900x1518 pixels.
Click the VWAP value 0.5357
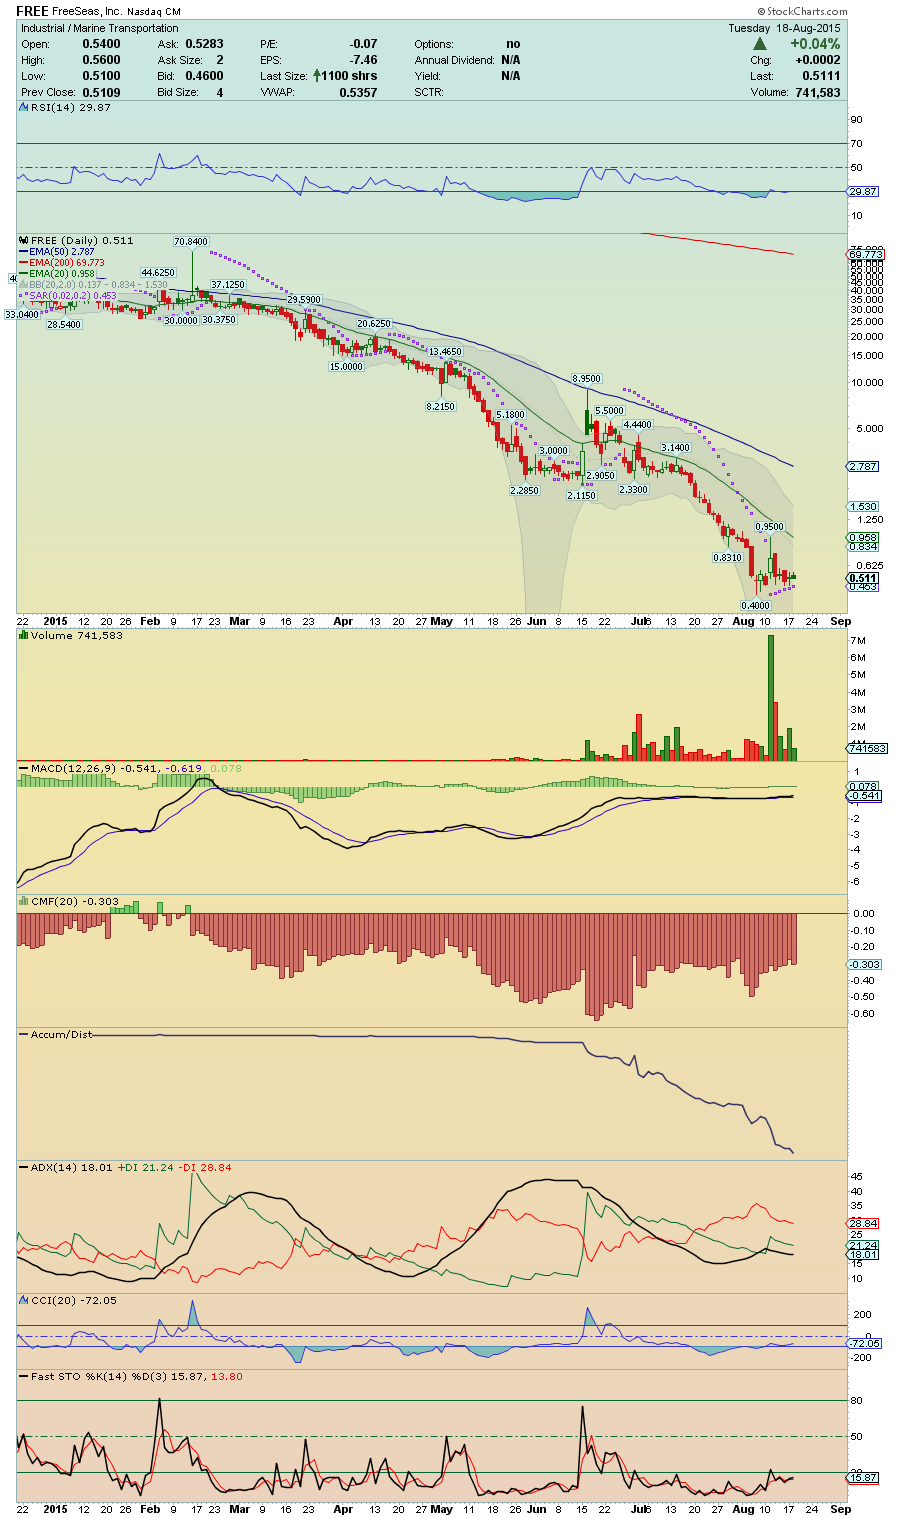(358, 92)
